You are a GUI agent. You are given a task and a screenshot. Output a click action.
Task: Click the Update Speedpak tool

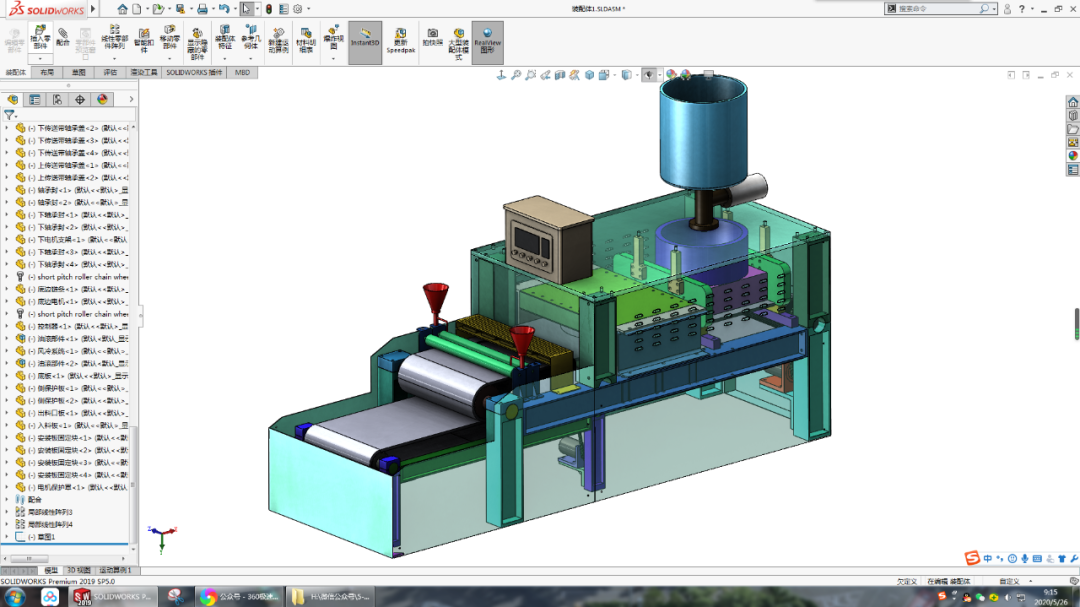coord(400,41)
